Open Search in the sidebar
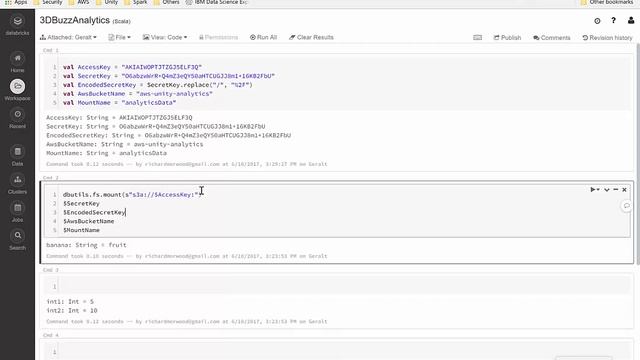Viewport: 640px width, 360px height. point(17,240)
